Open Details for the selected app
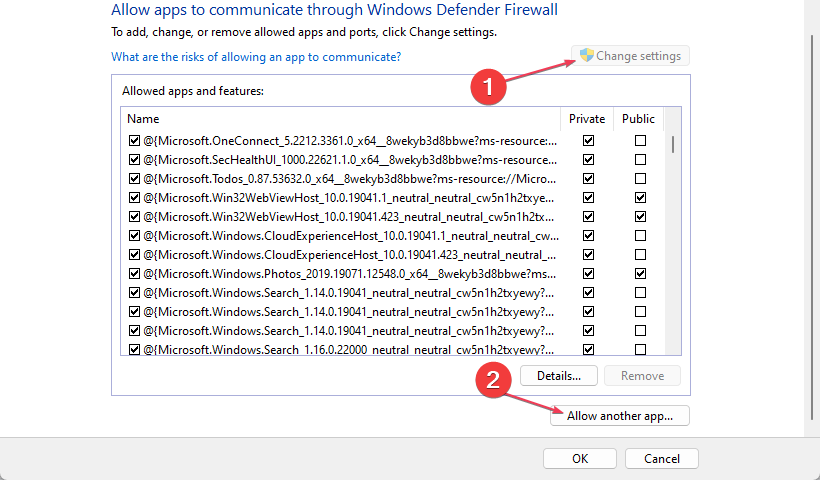This screenshot has height=480, width=820. pyautogui.click(x=558, y=376)
